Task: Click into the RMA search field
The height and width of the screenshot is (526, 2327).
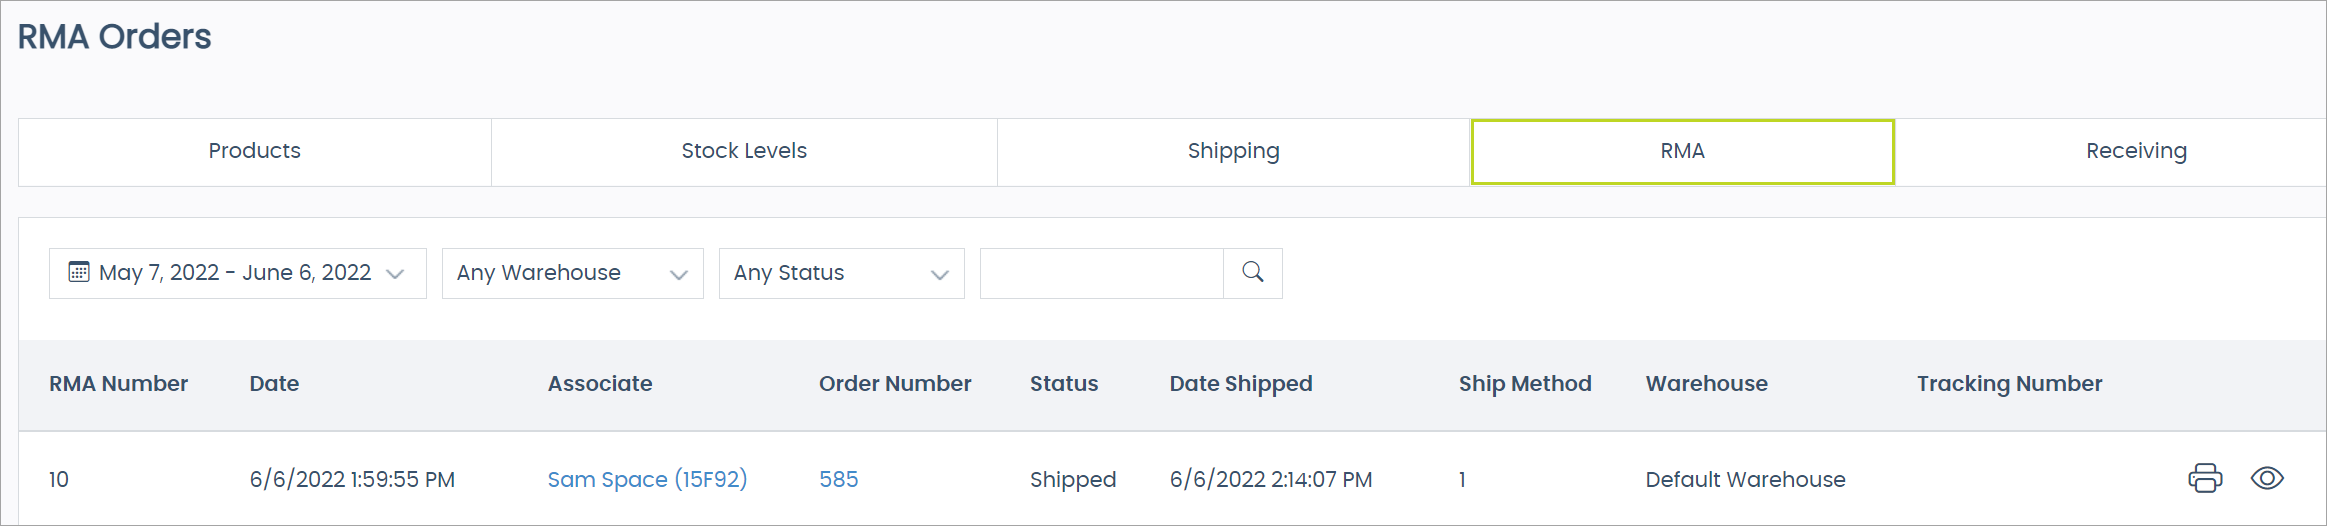Action: pos(1101,273)
